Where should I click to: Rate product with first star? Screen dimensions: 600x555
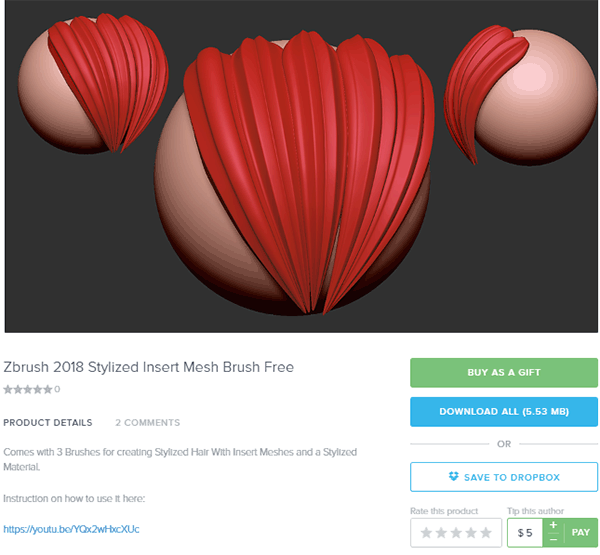[426, 532]
